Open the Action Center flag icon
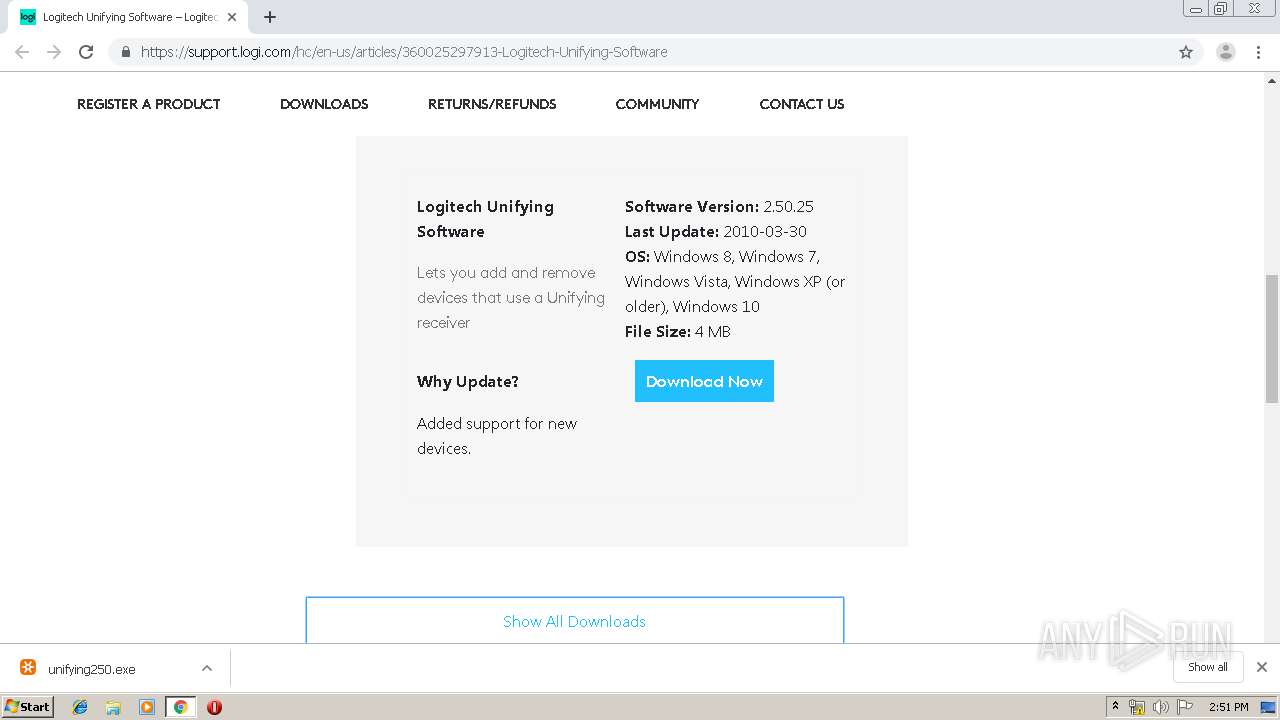 [x=1184, y=707]
